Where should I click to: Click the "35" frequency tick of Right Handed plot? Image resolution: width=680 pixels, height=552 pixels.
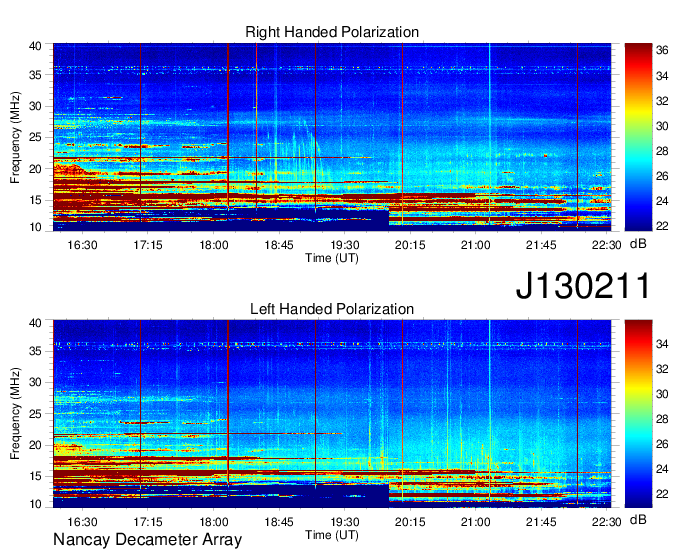(x=35, y=75)
